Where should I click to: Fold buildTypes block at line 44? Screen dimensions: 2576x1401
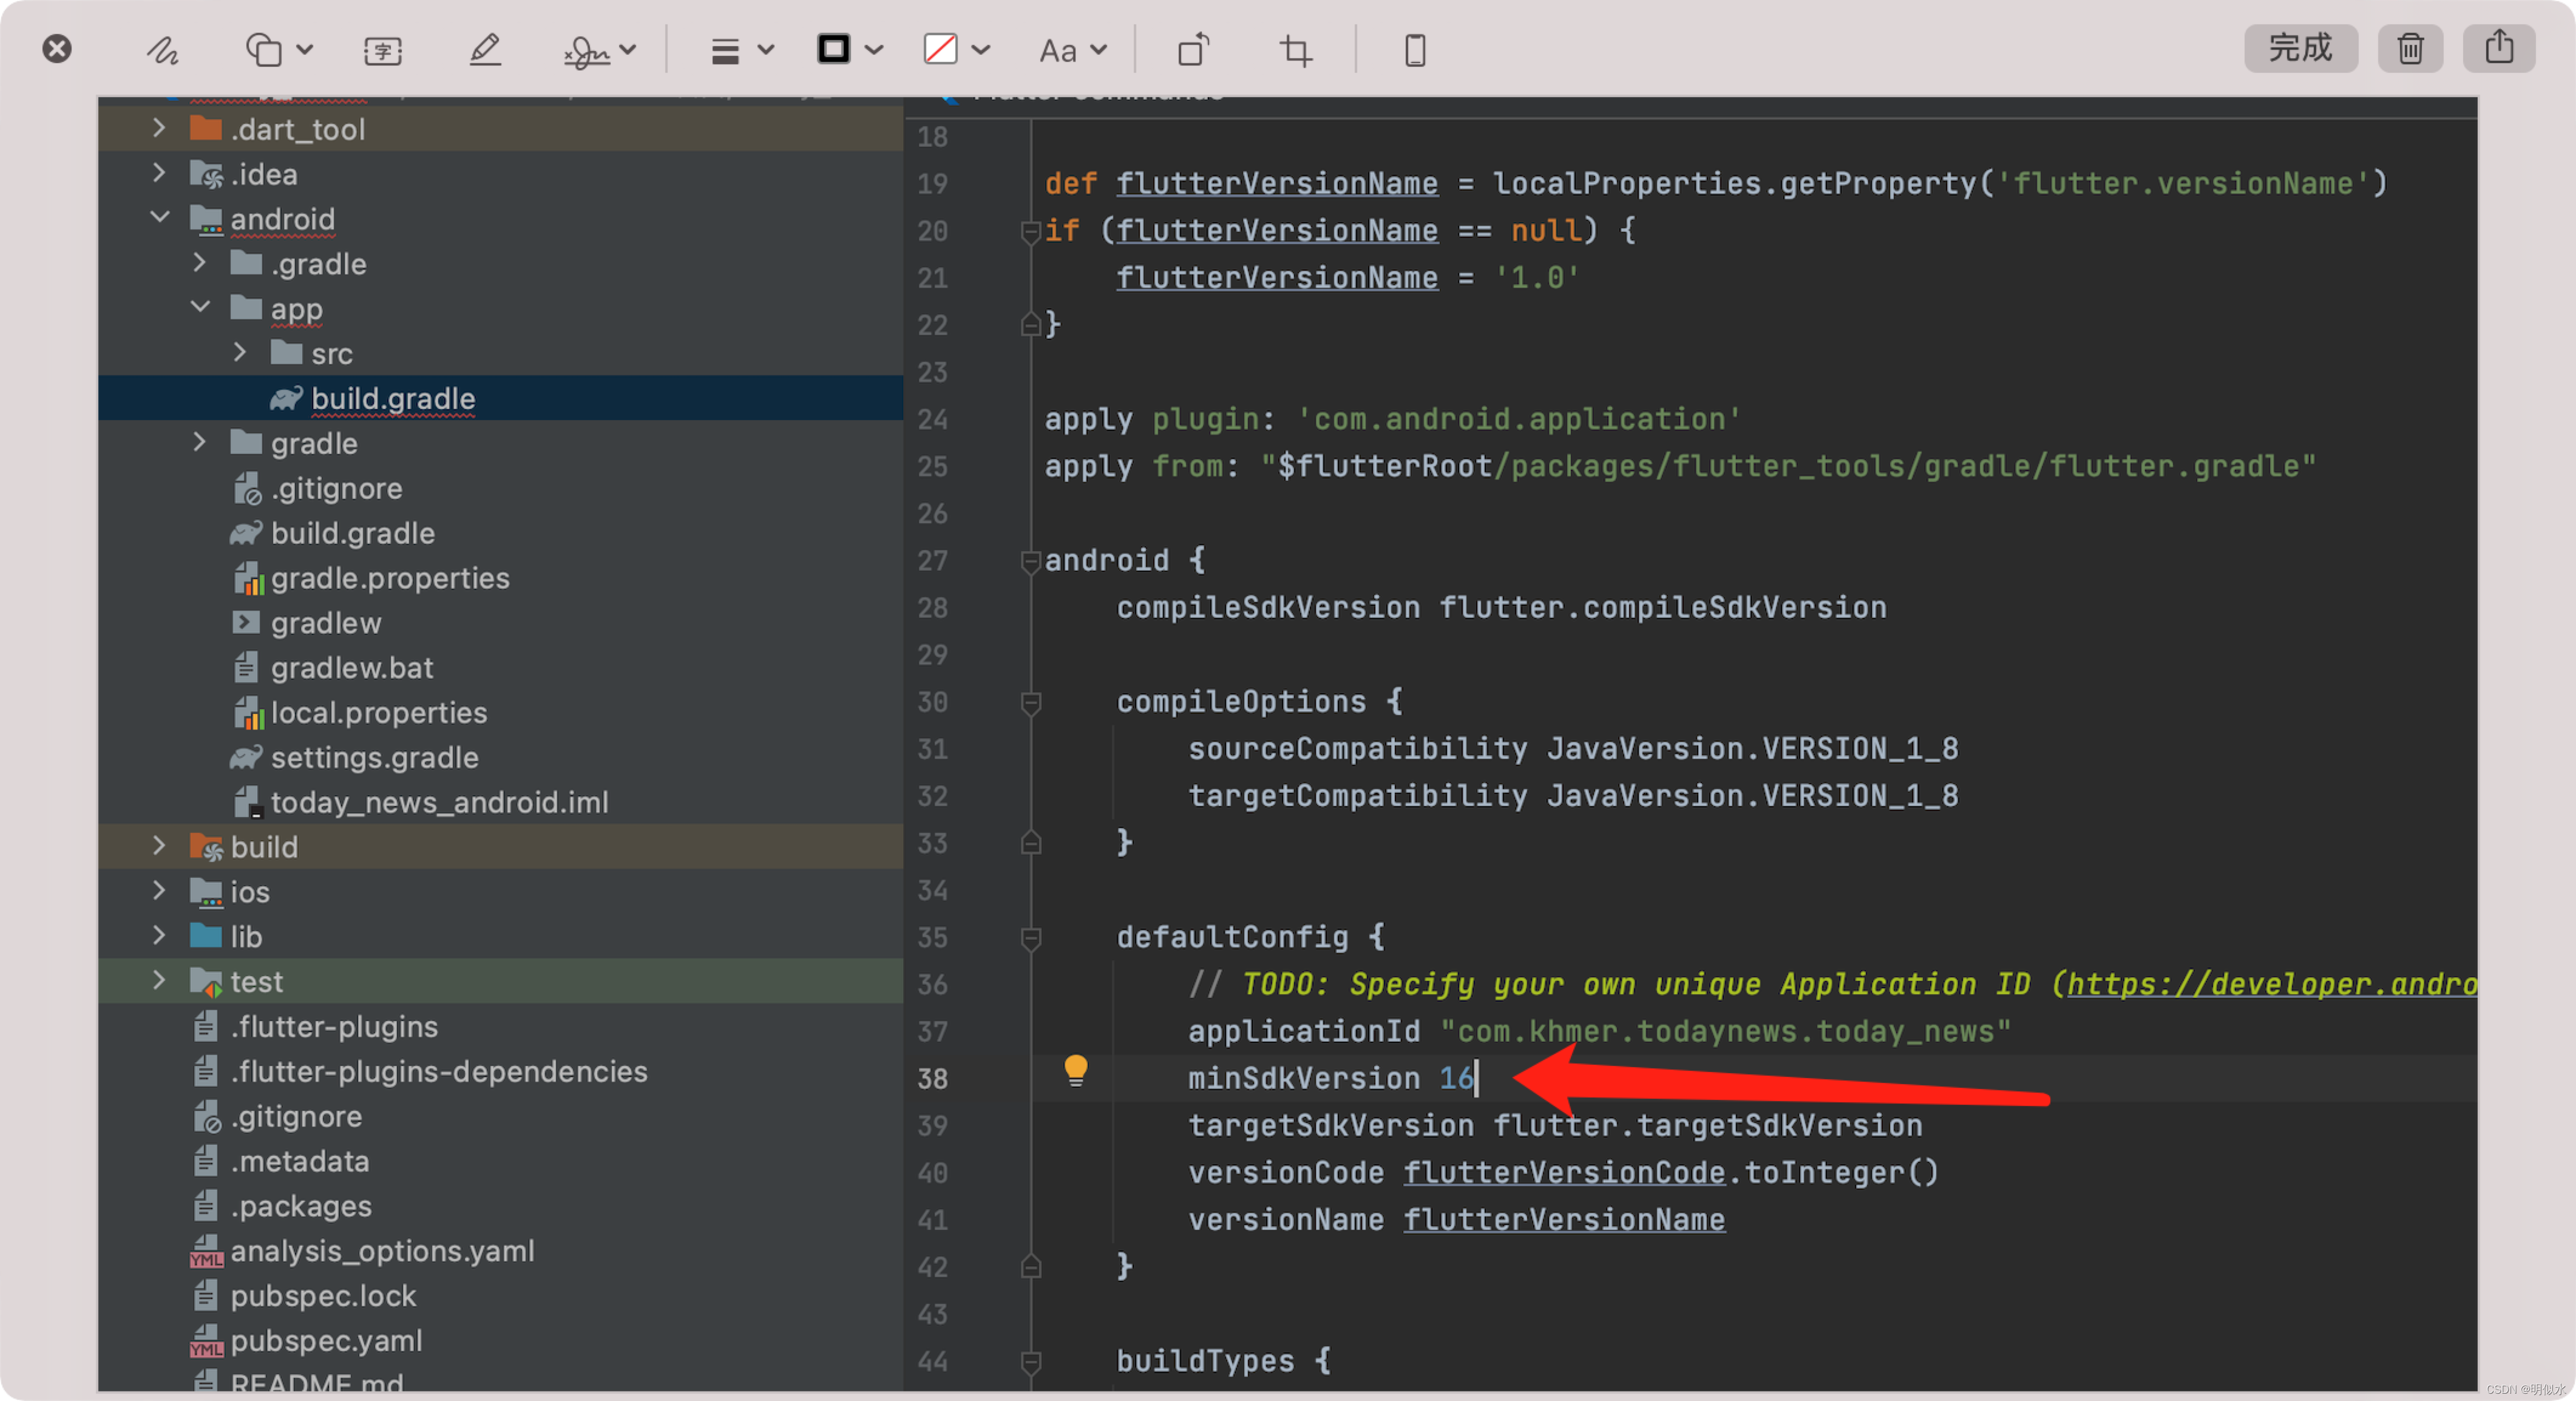click(x=1030, y=1362)
